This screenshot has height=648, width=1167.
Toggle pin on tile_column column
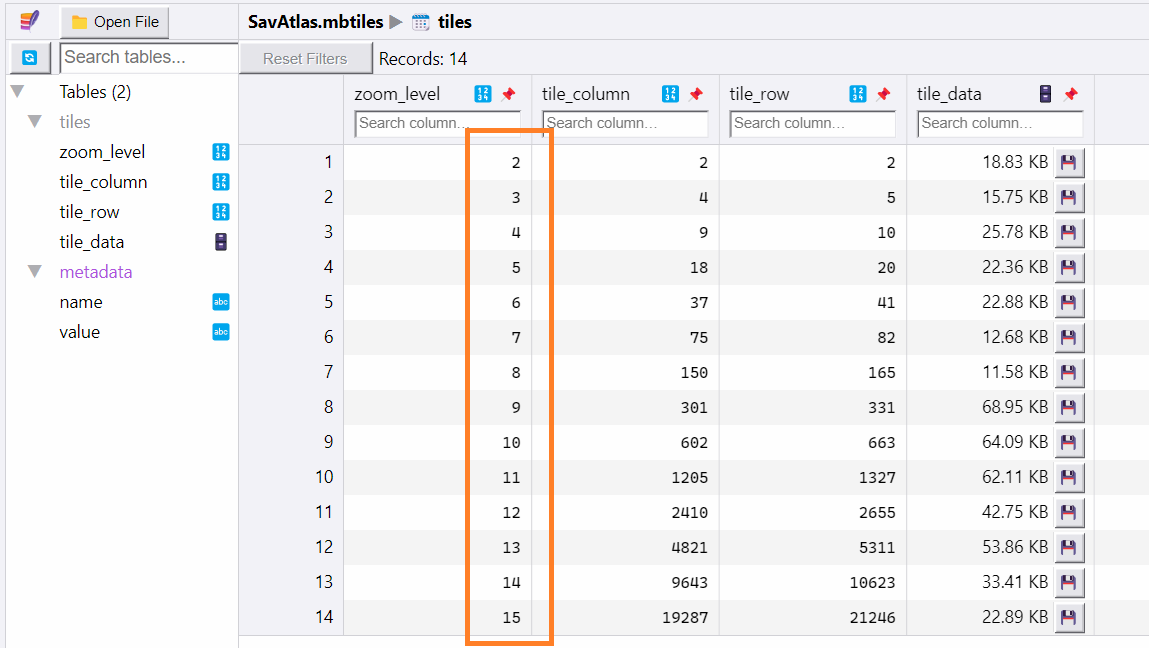[695, 94]
